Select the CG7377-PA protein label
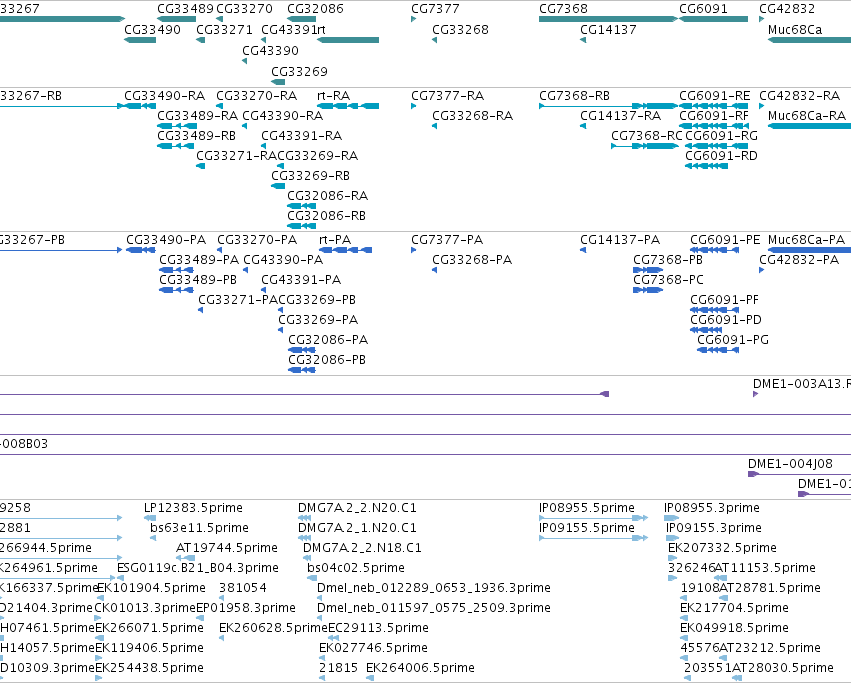Image resolution: width=851 pixels, height=683 pixels. [x=447, y=240]
